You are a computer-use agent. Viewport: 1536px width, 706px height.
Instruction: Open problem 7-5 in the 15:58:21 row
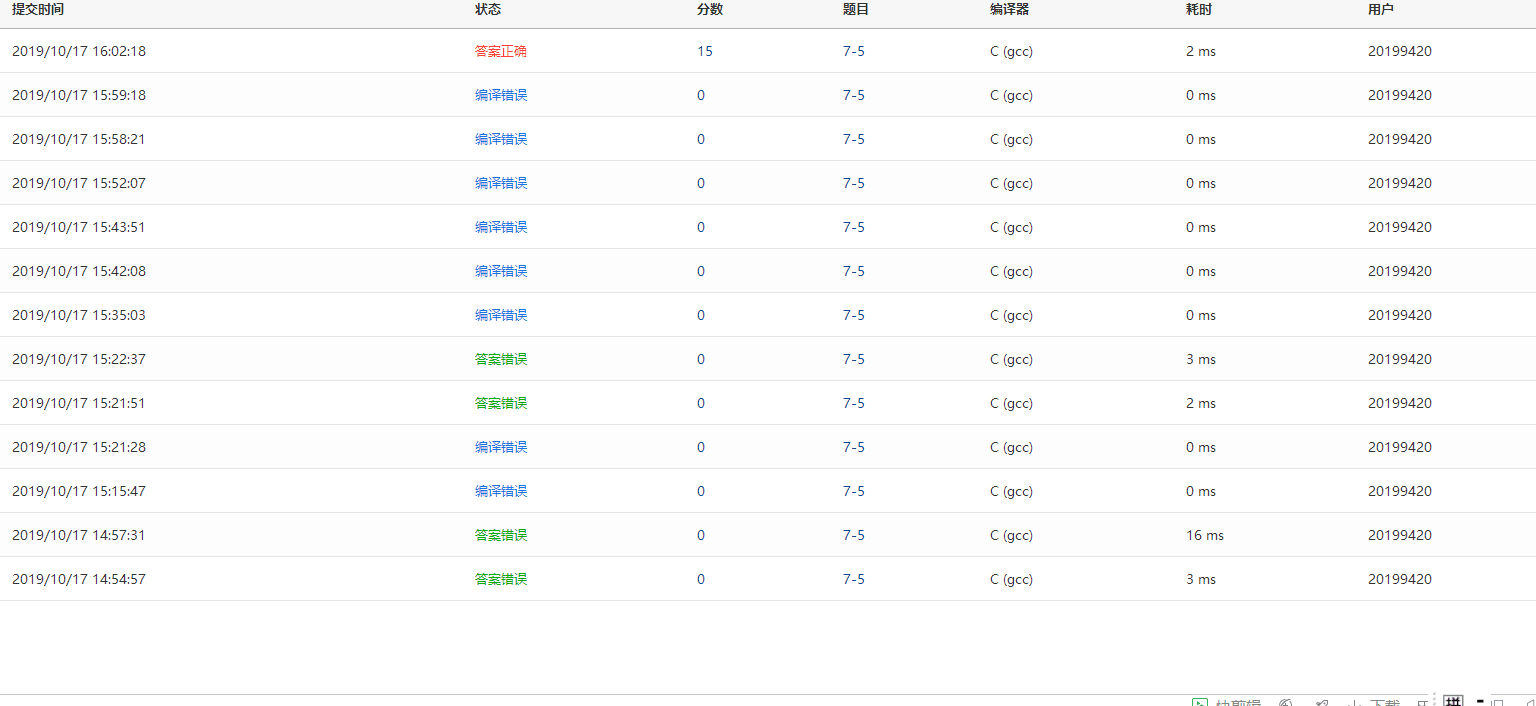point(854,139)
